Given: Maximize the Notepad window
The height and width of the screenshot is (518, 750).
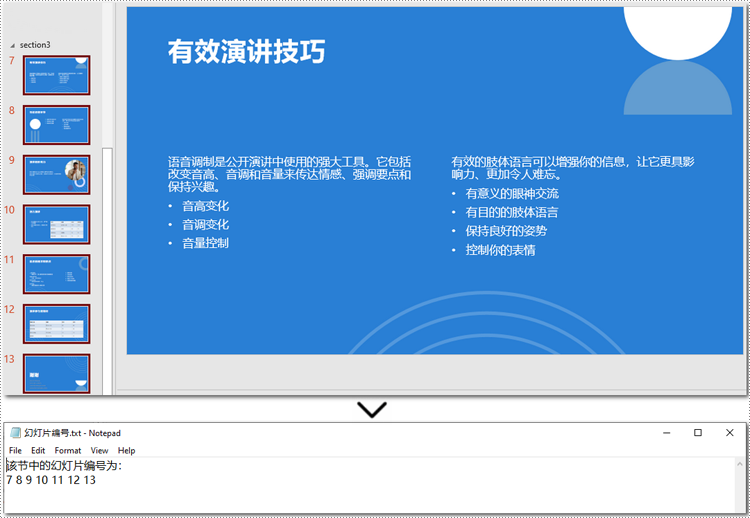Looking at the screenshot, I should (698, 433).
